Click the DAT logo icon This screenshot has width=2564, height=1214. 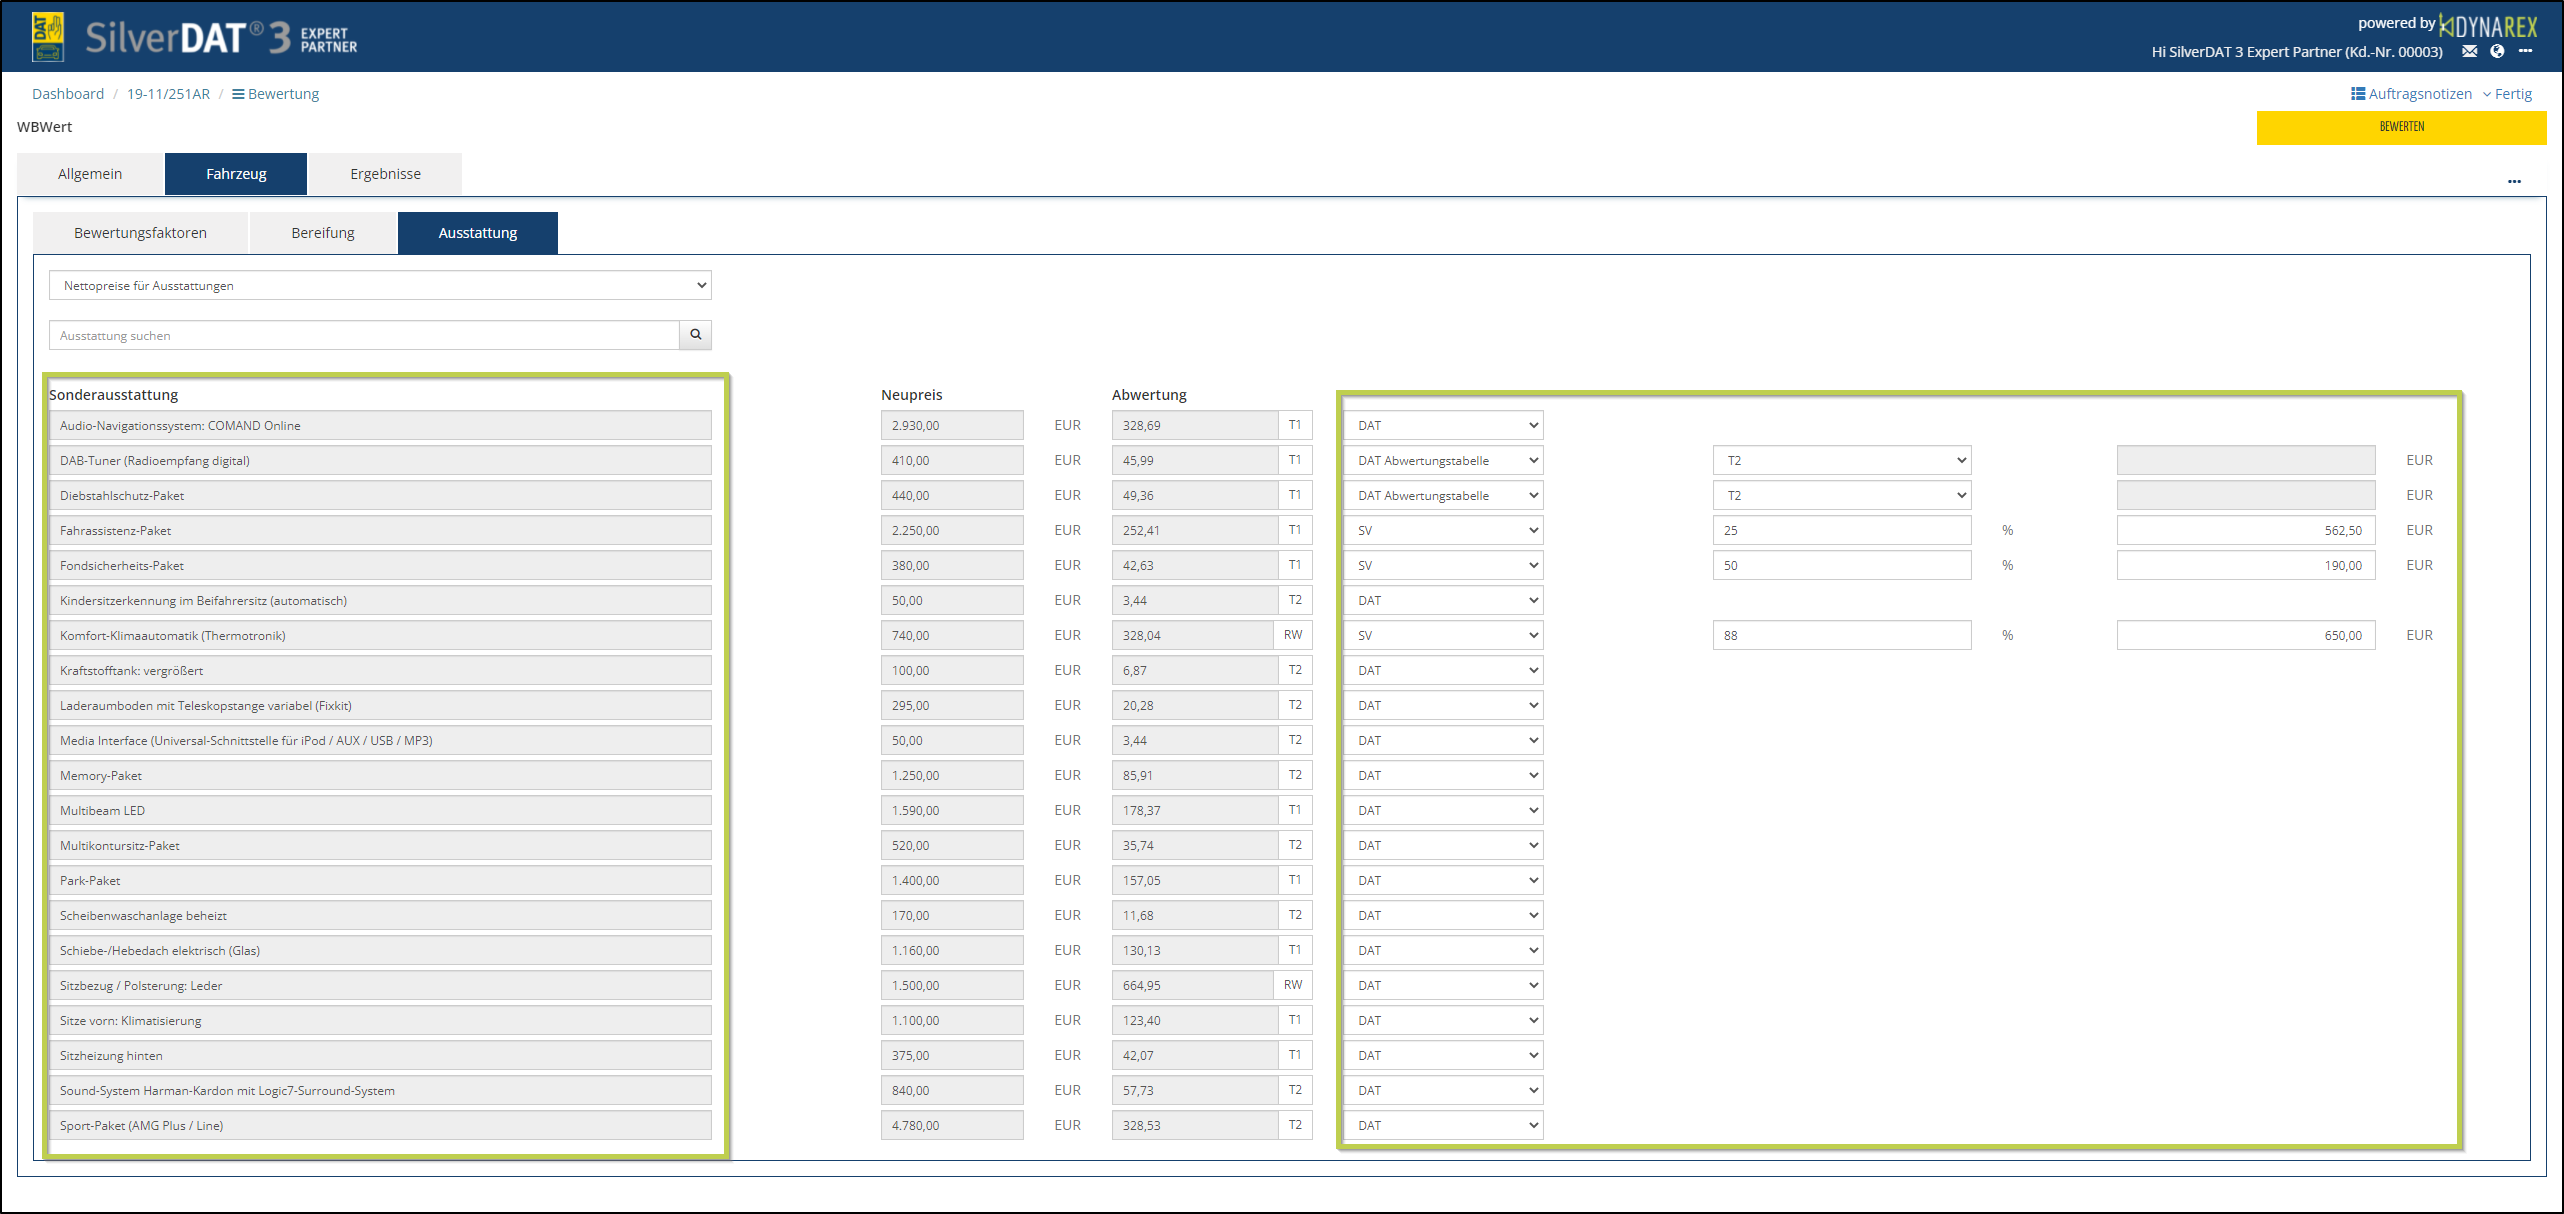tap(48, 37)
